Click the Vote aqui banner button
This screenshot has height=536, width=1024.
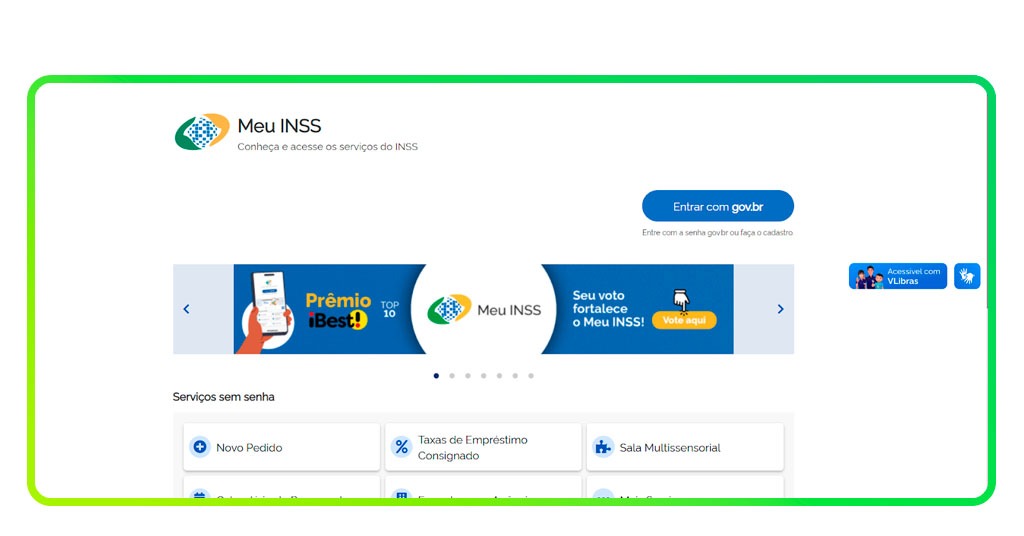coord(684,320)
